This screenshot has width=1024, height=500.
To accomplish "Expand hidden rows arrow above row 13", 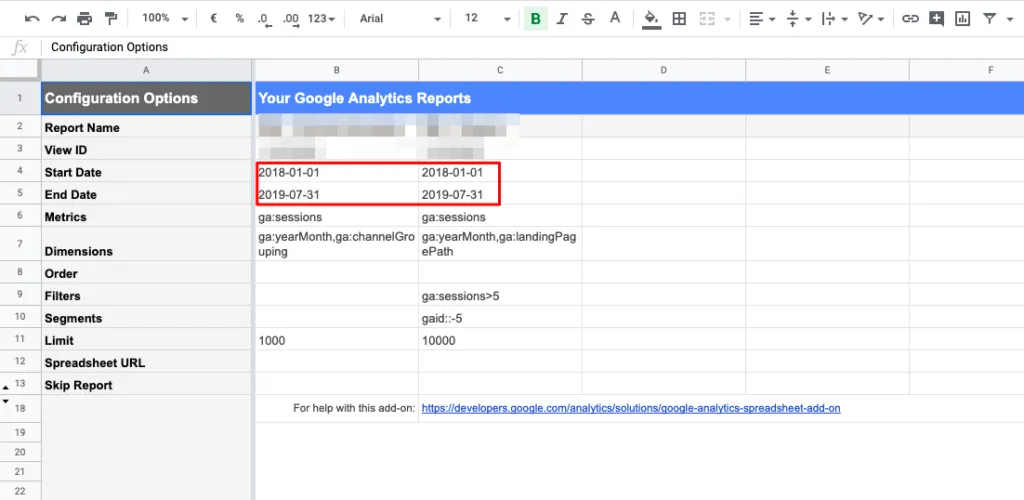I will click(6, 388).
